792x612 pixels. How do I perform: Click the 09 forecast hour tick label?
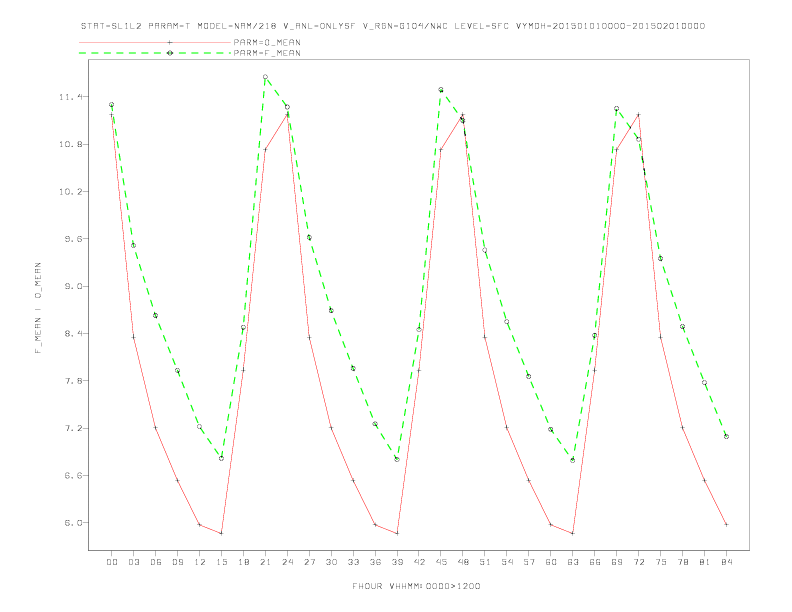tap(177, 562)
